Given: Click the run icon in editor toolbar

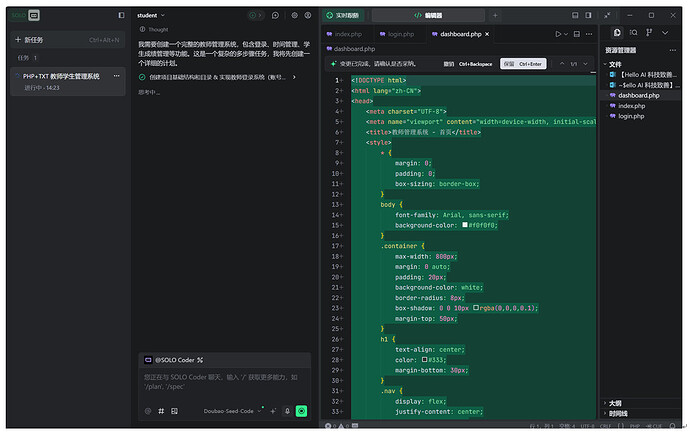Looking at the screenshot, I should click(x=559, y=34).
